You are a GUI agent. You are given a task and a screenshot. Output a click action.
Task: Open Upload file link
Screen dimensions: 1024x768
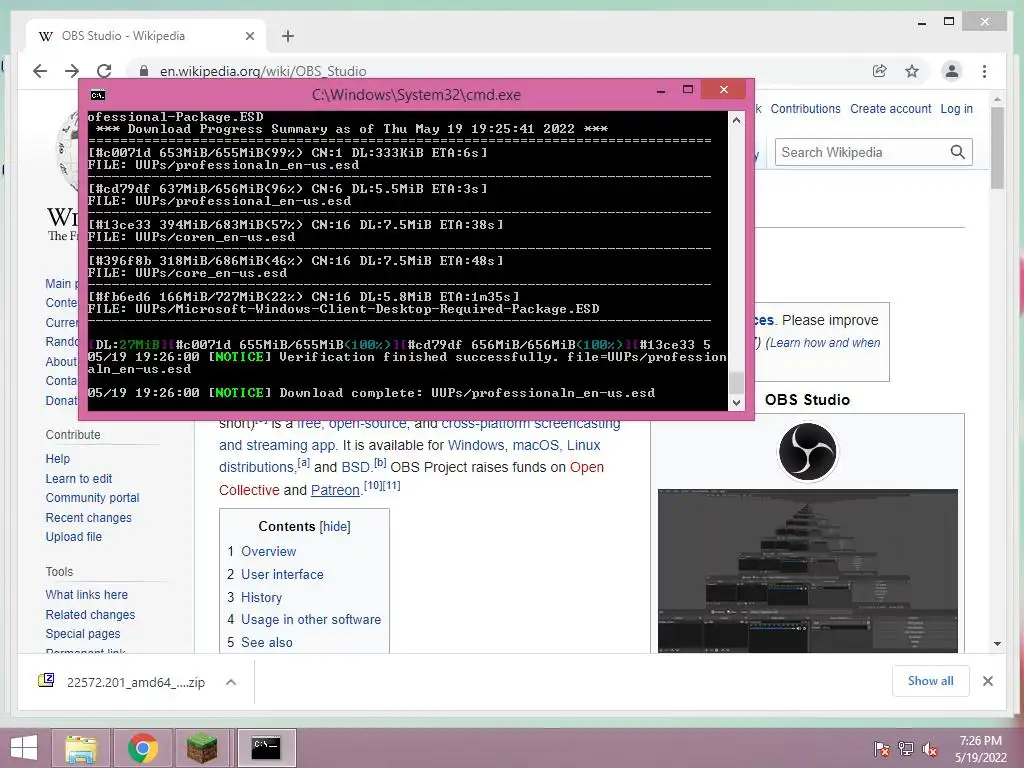click(73, 537)
